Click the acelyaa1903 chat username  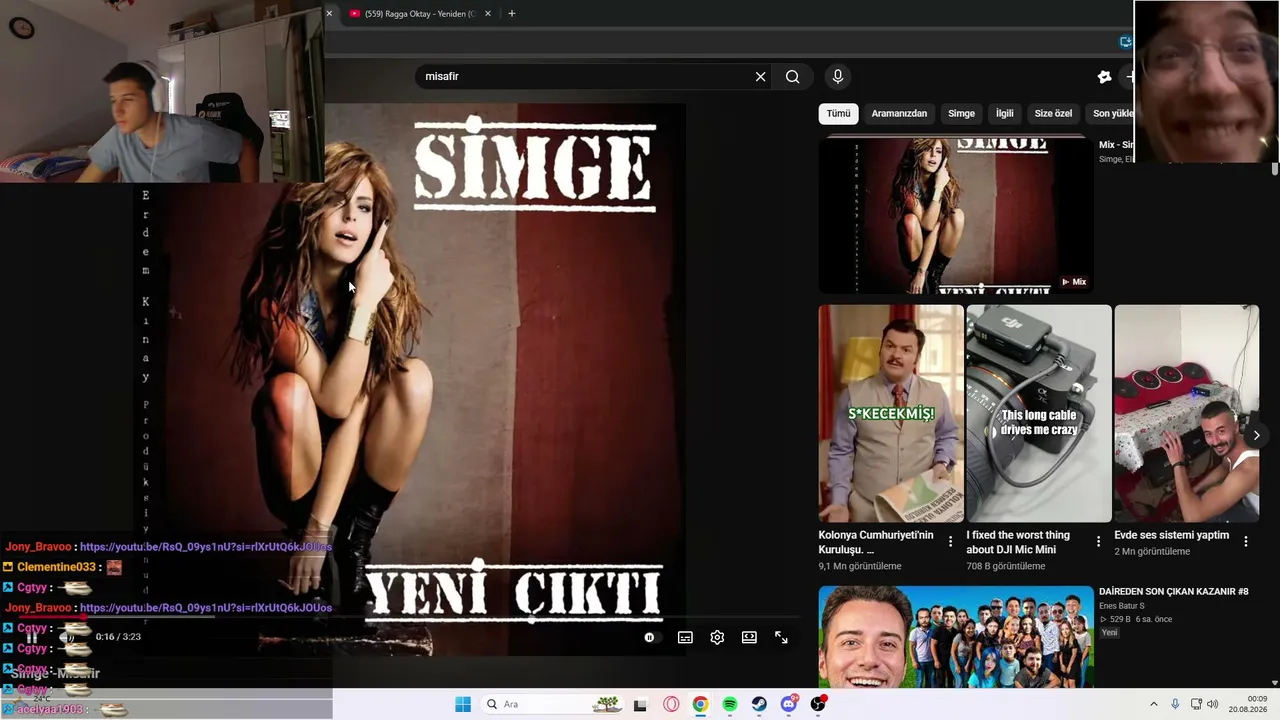[50, 709]
